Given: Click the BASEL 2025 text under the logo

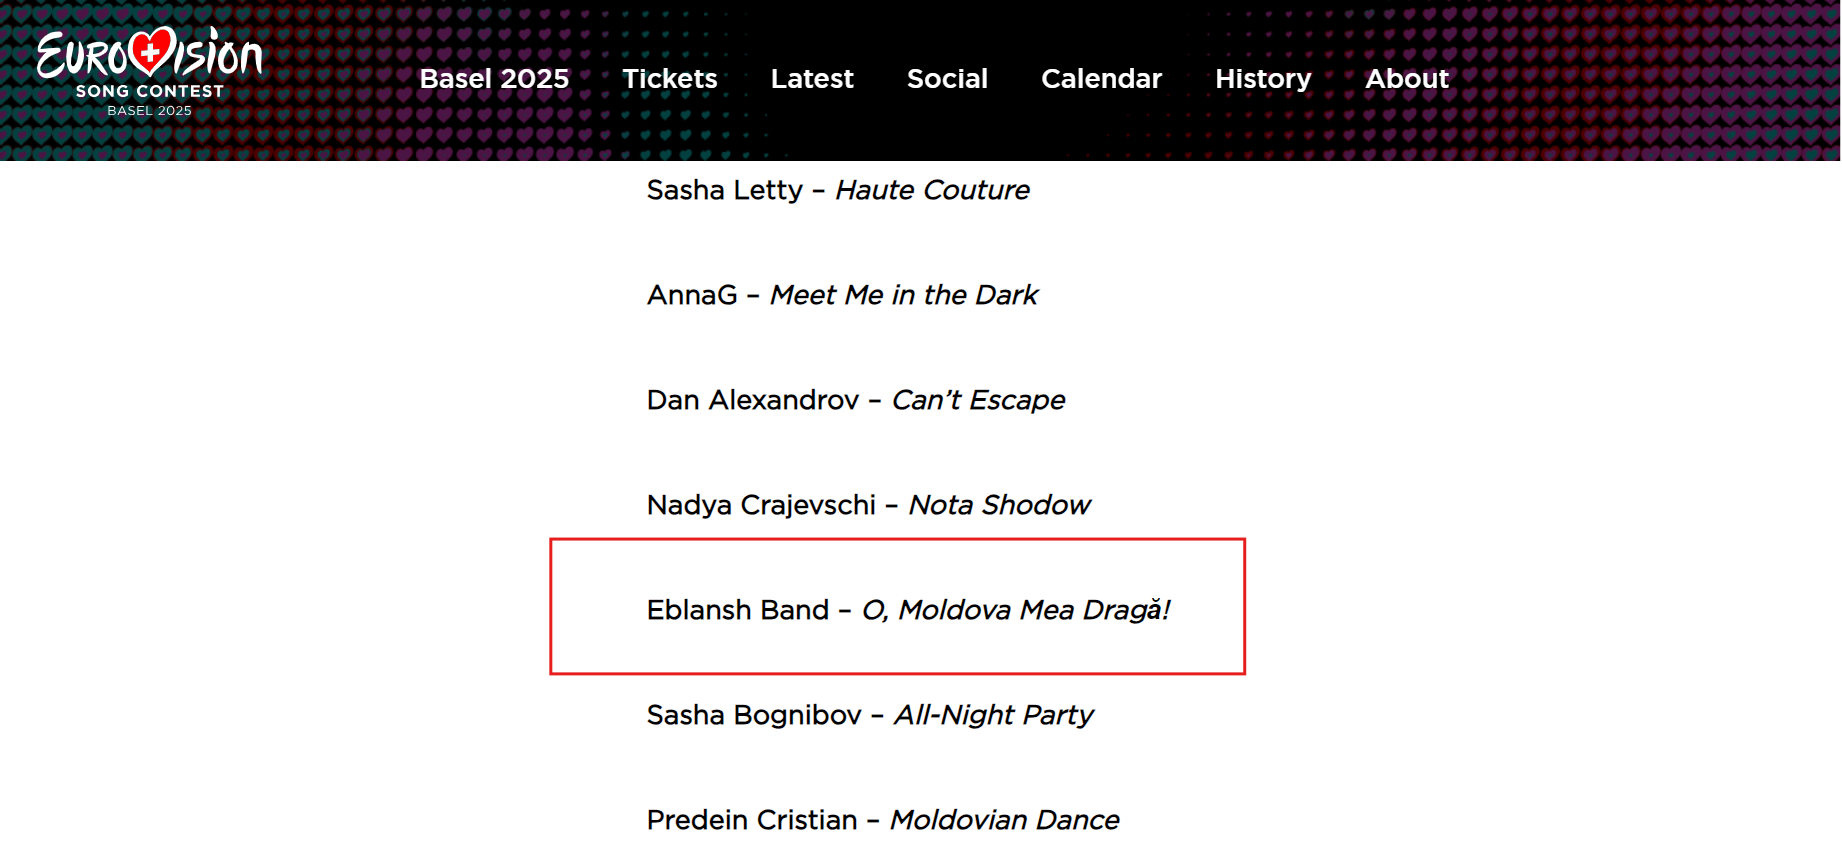Looking at the screenshot, I should (x=150, y=111).
